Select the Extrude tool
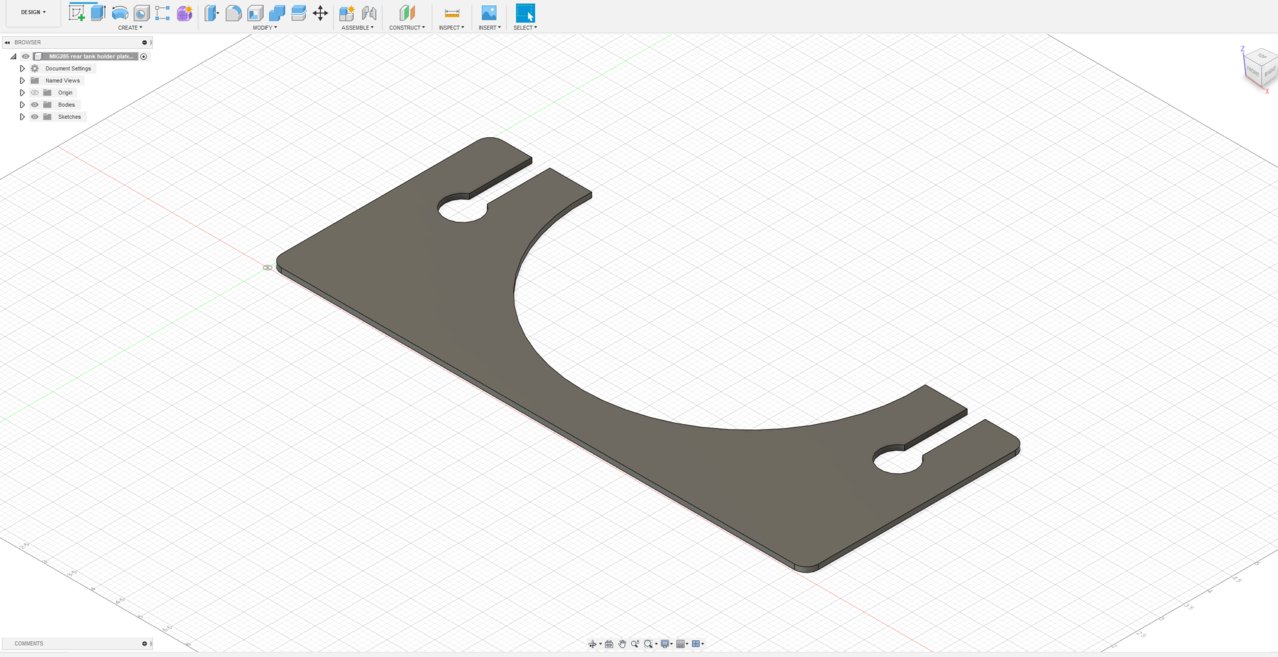Viewport: 1278px width, 657px height. pyautogui.click(x=98, y=13)
